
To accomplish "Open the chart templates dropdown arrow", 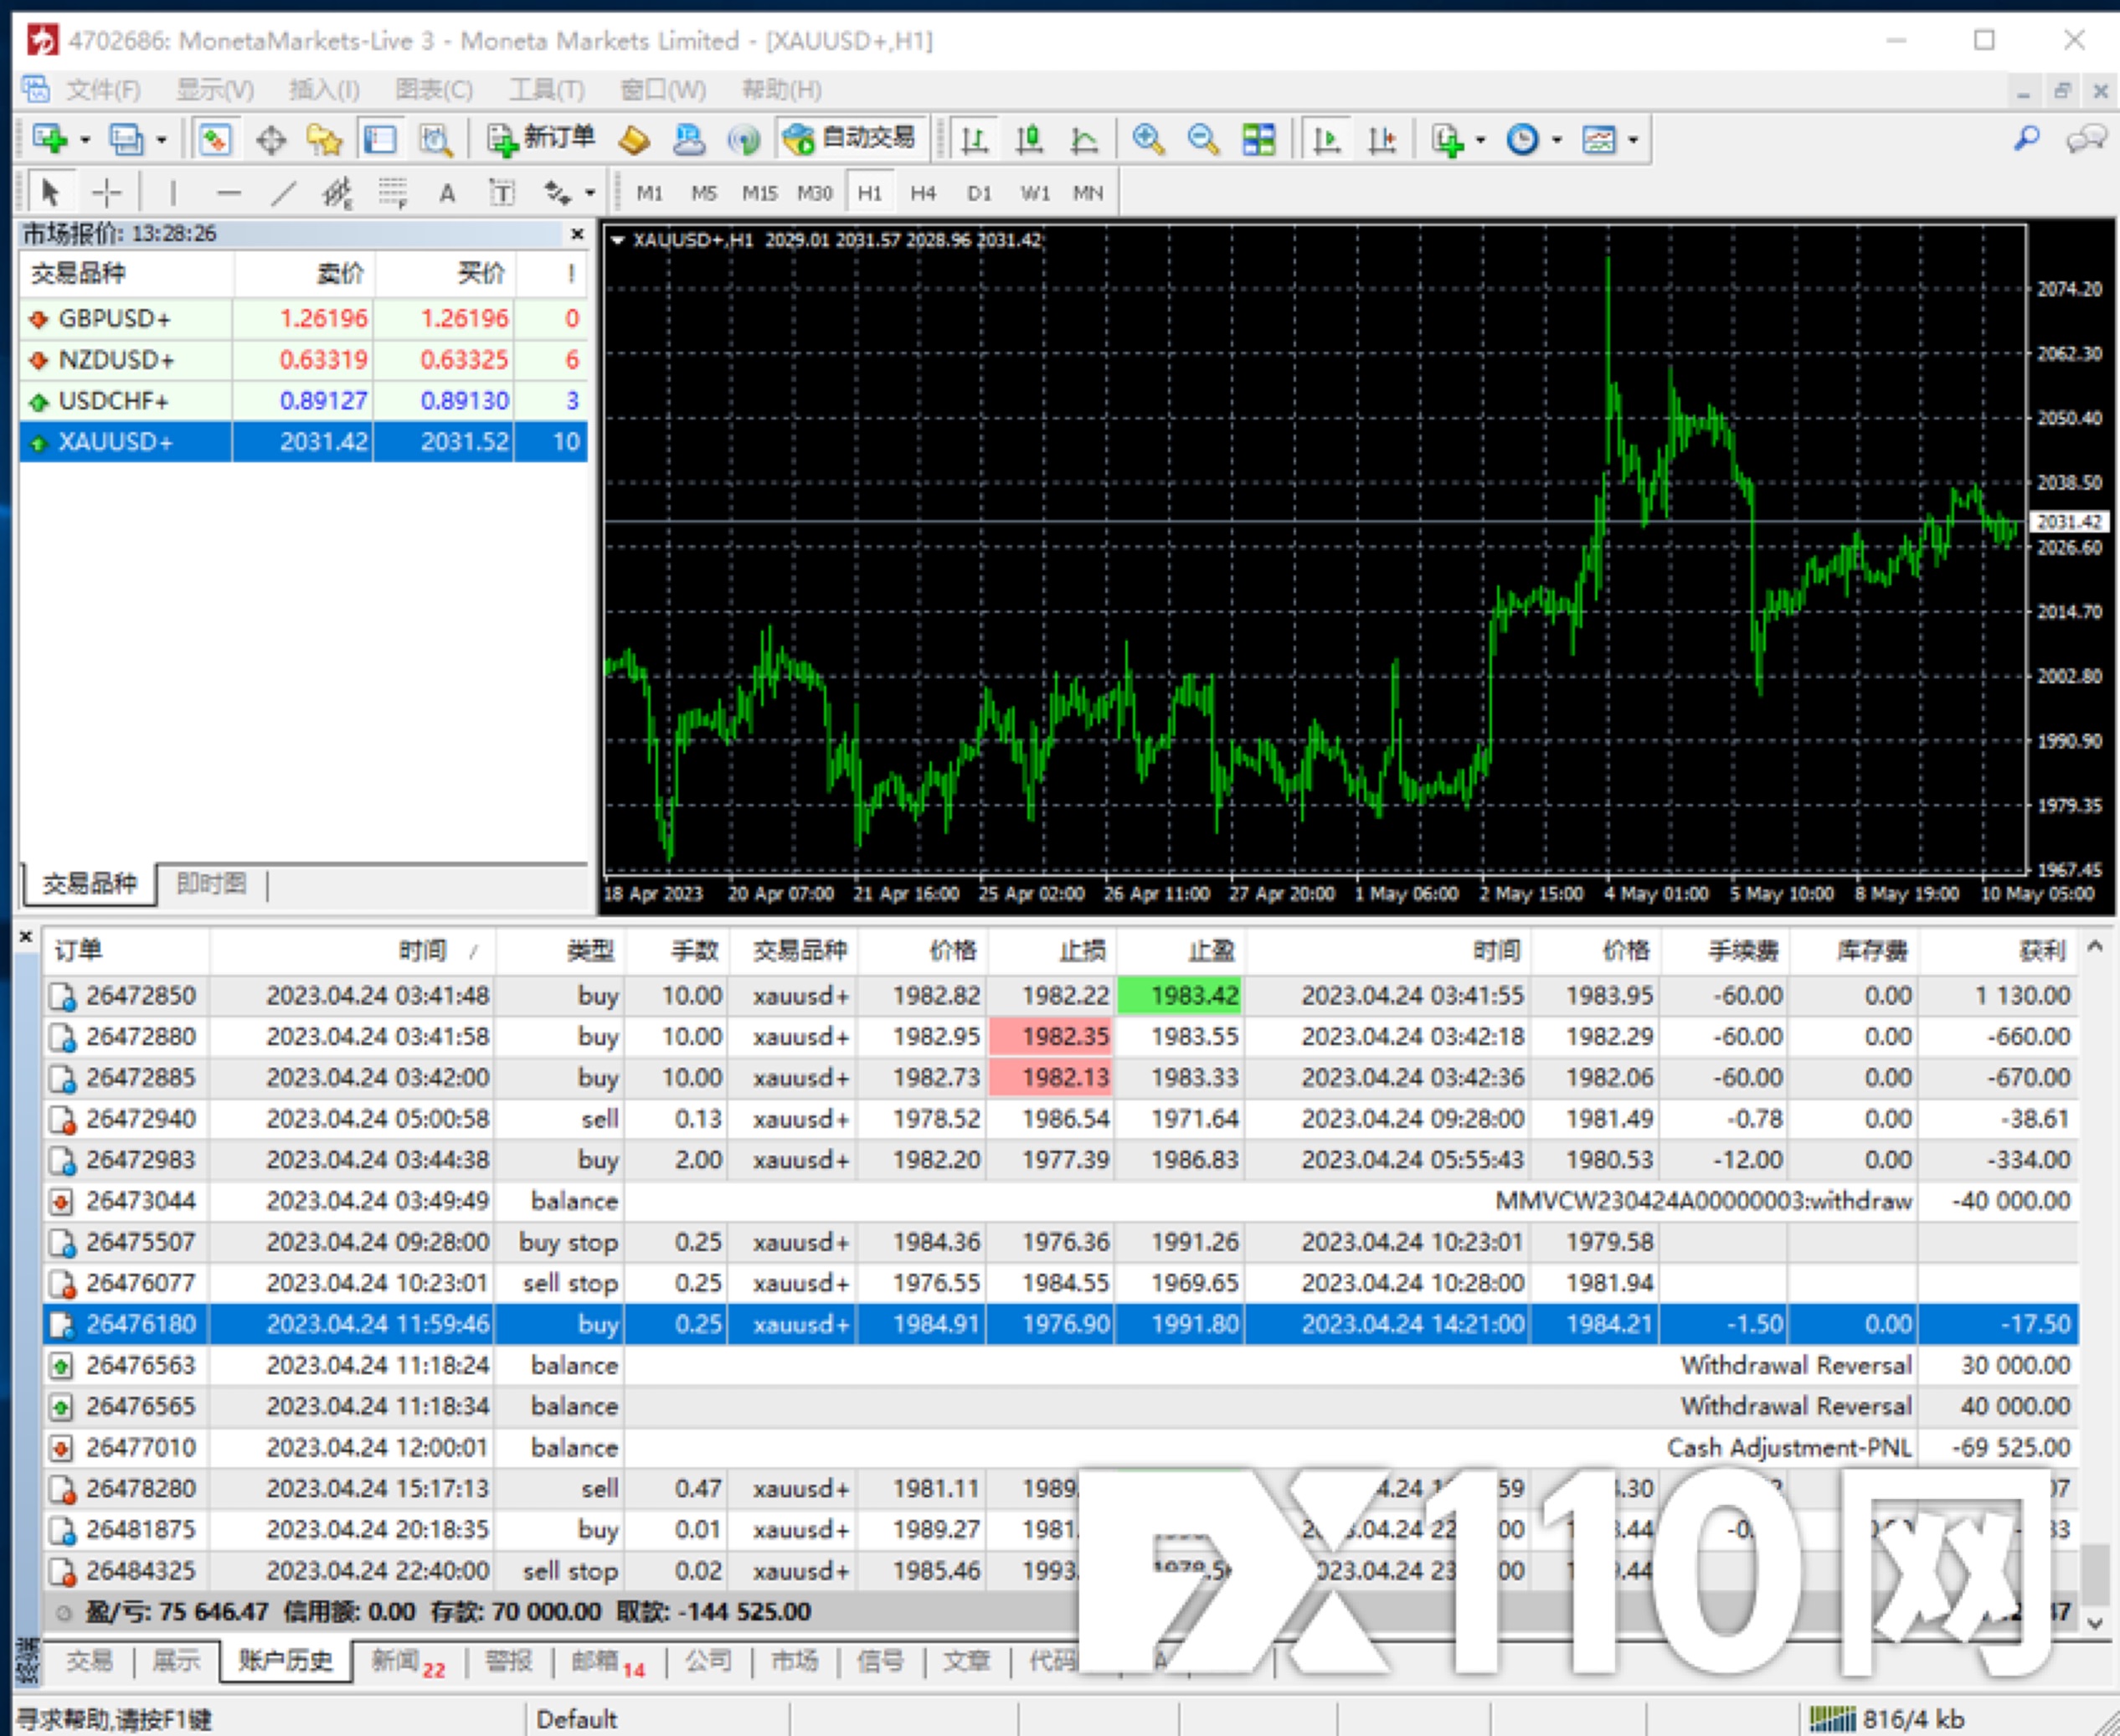I will pos(1633,140).
